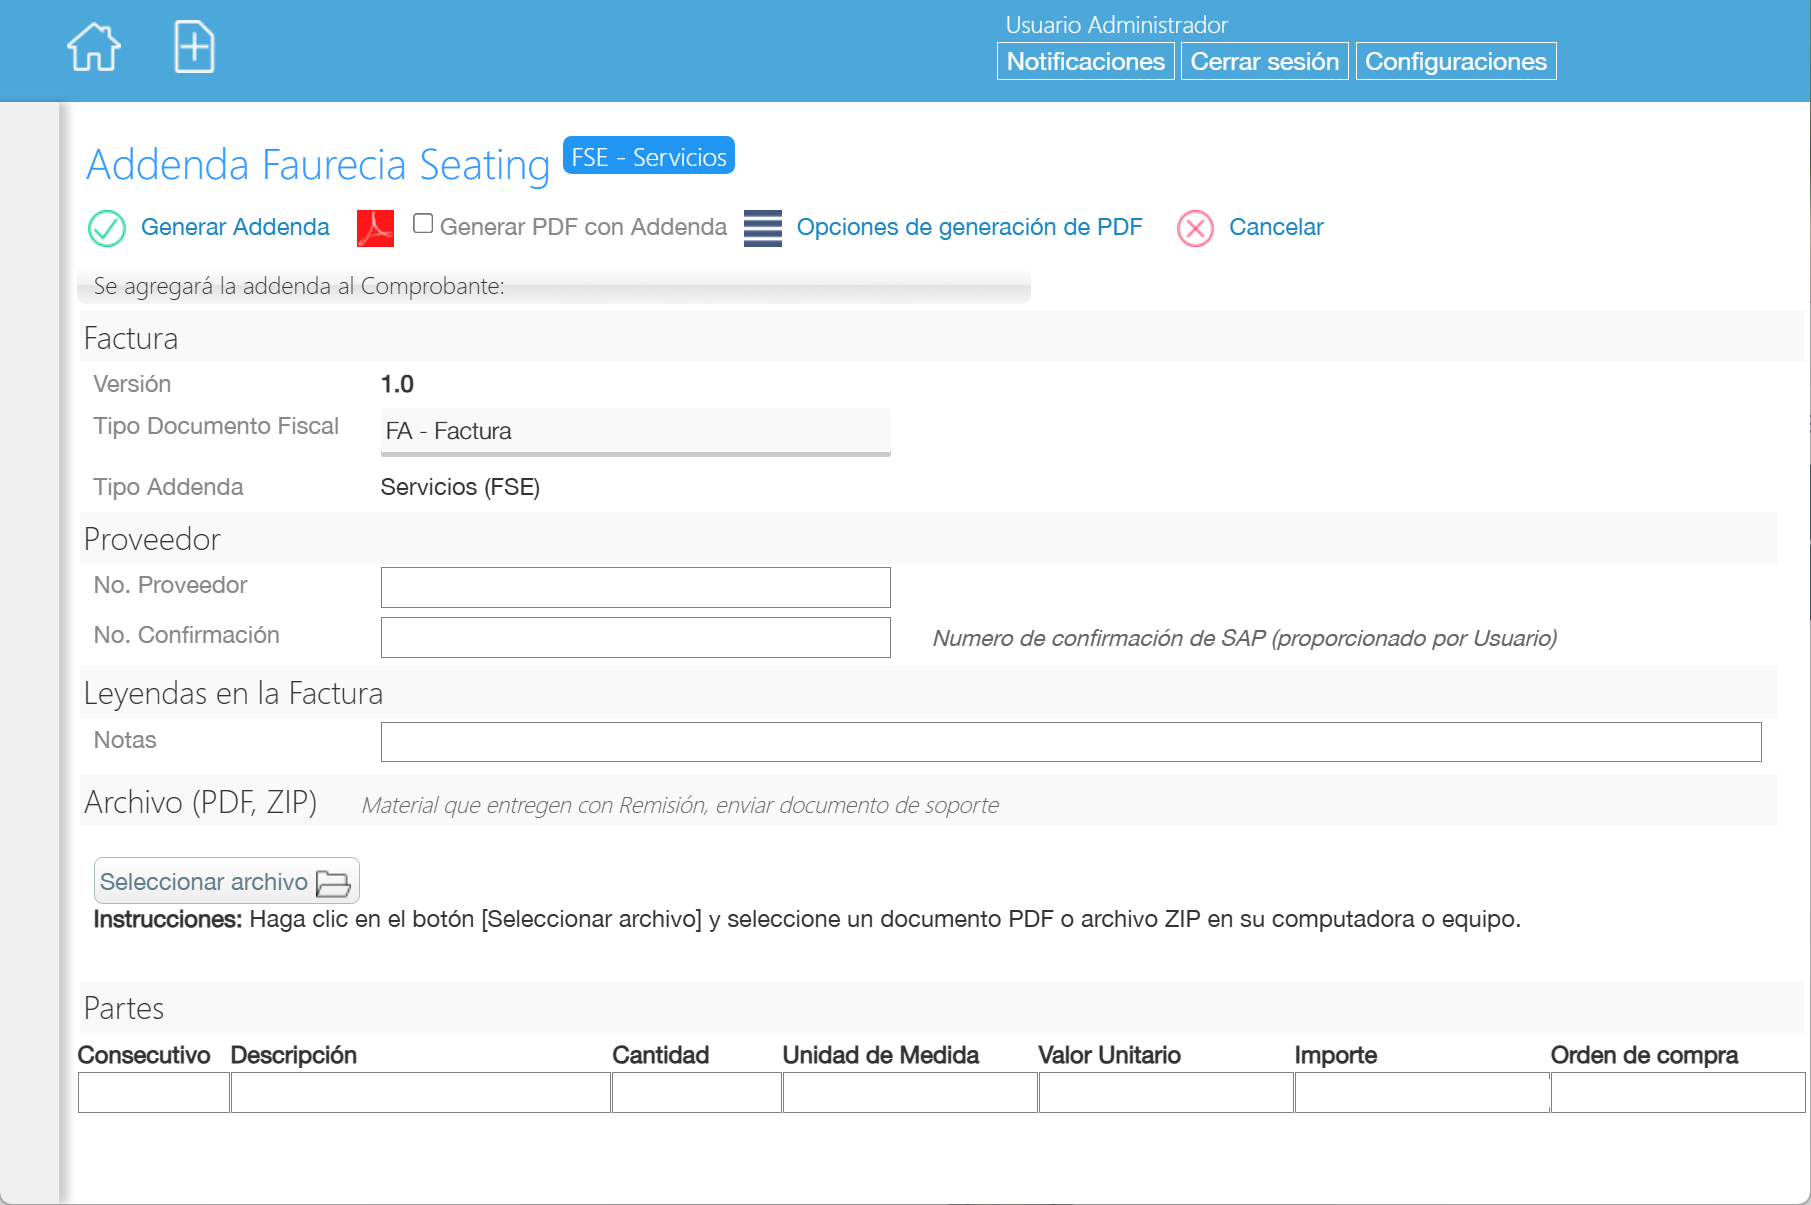Click the Proveedor section header
This screenshot has width=1811, height=1205.
(152, 539)
